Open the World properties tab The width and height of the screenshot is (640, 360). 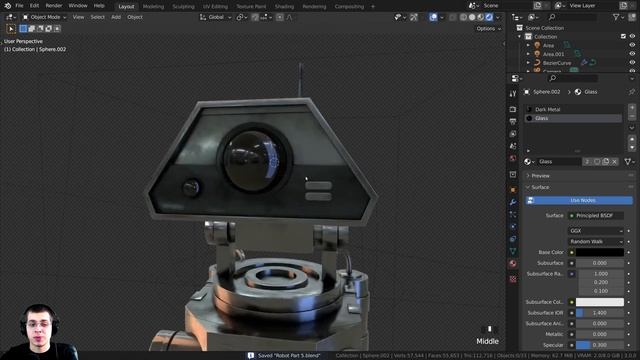pos(513,158)
